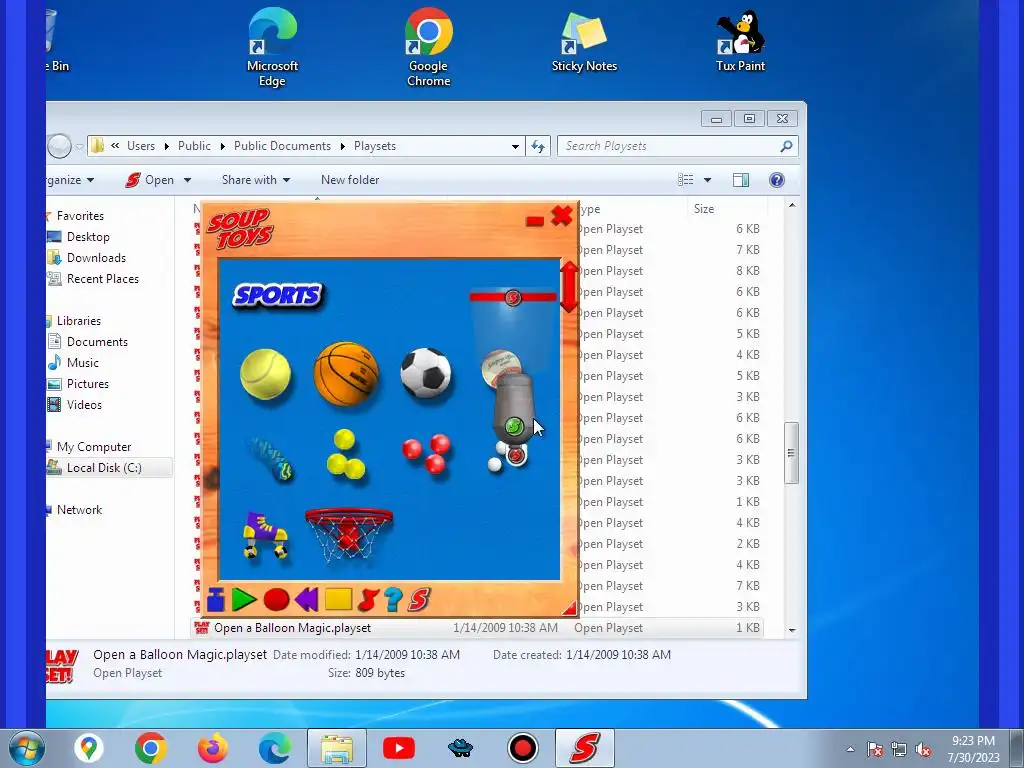
Task: Choose the blue spring coil toy
Action: (273, 459)
